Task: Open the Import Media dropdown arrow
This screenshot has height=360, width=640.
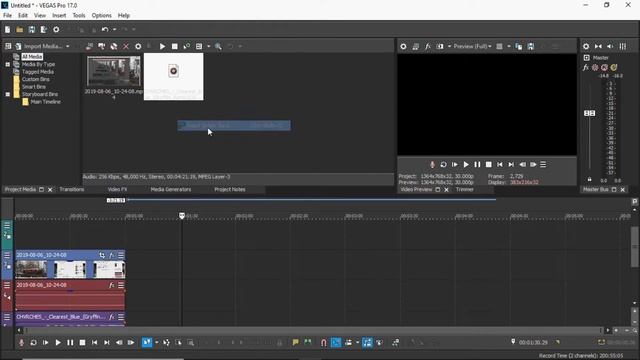Action: tap(68, 46)
